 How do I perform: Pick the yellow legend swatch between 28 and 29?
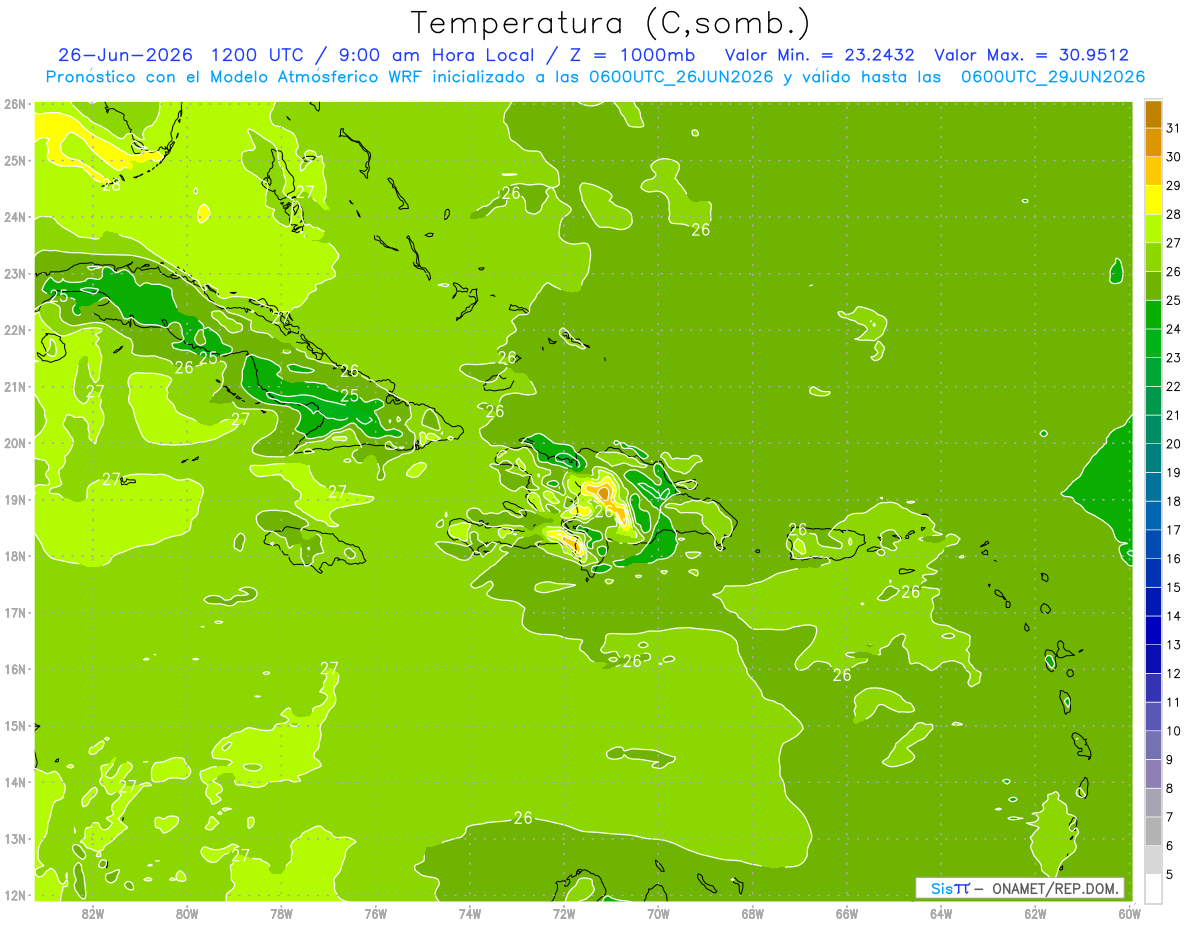(x=1153, y=200)
